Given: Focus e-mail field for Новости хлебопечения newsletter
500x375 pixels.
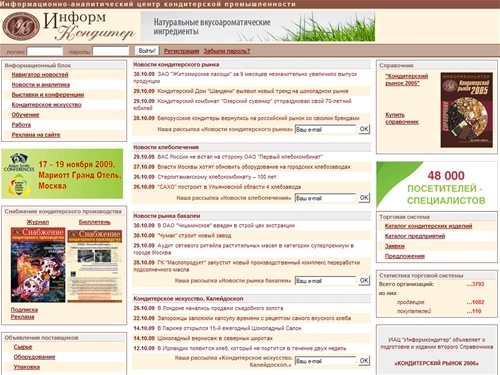Looking at the screenshot, I should [x=326, y=198].
